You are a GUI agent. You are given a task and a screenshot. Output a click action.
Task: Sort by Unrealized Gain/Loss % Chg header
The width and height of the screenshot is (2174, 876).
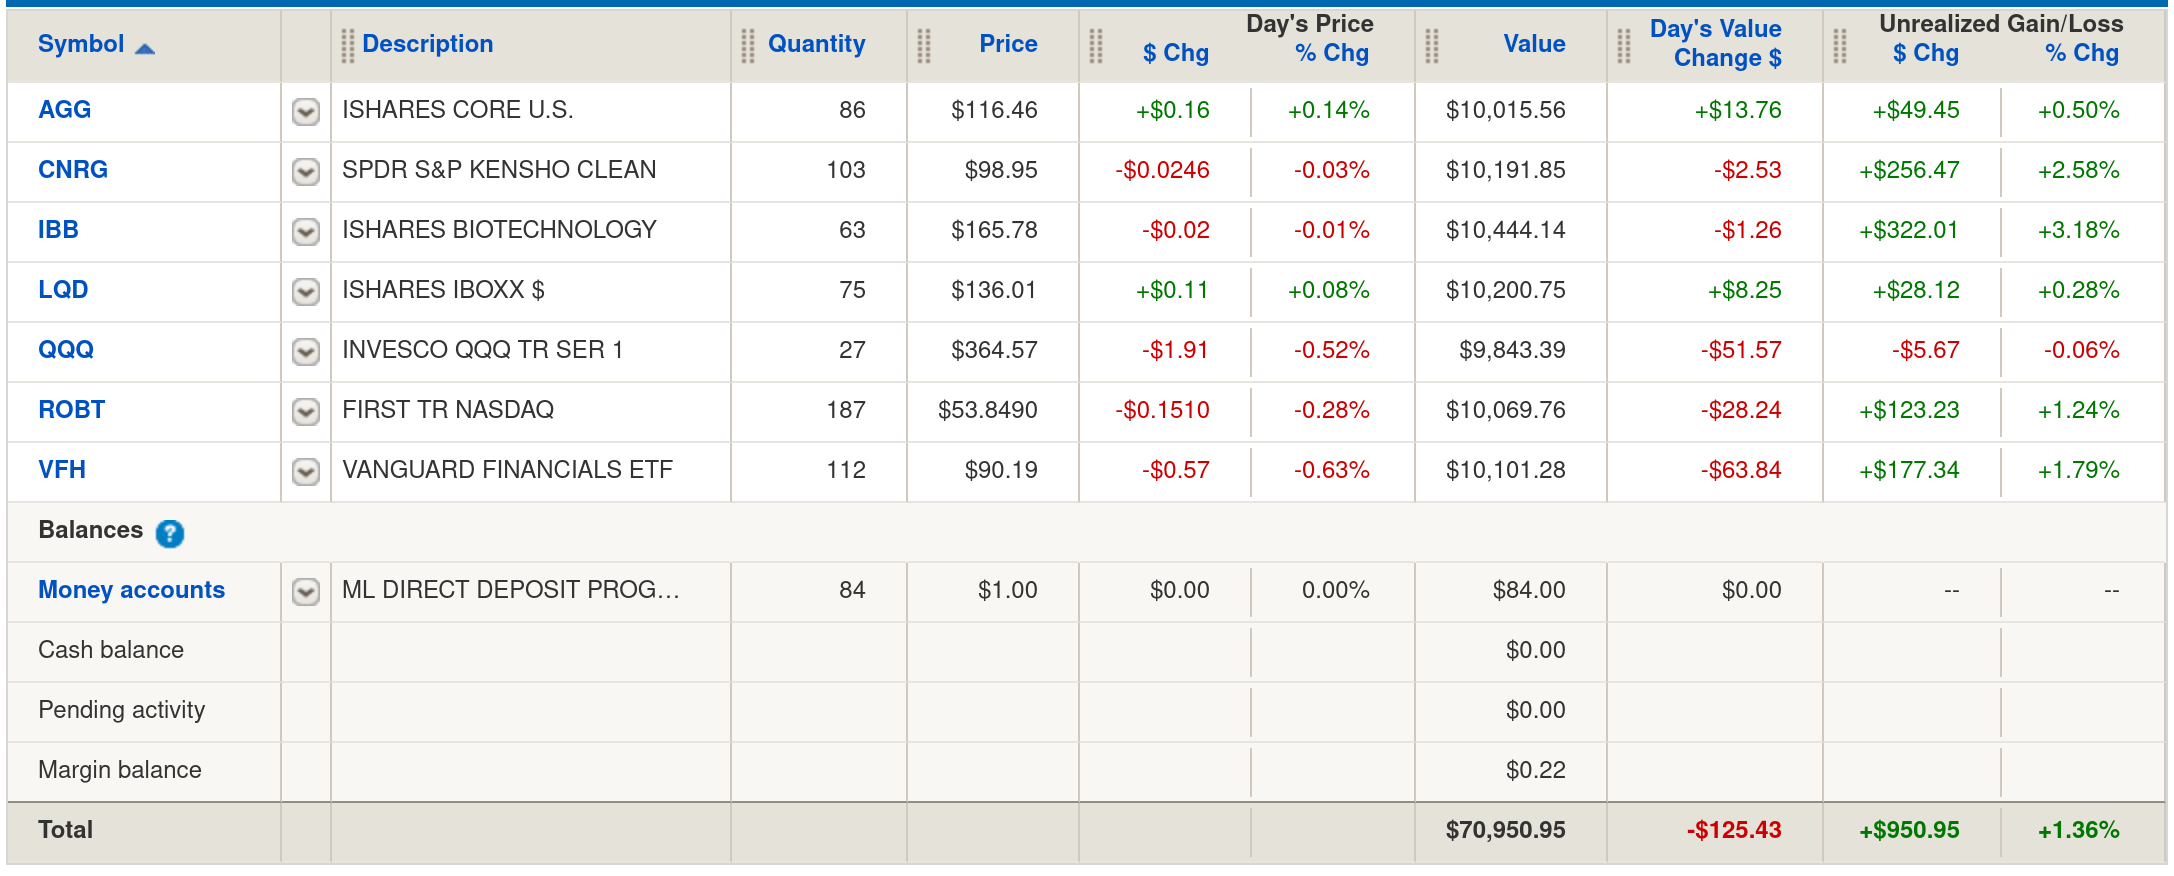pos(2081,54)
